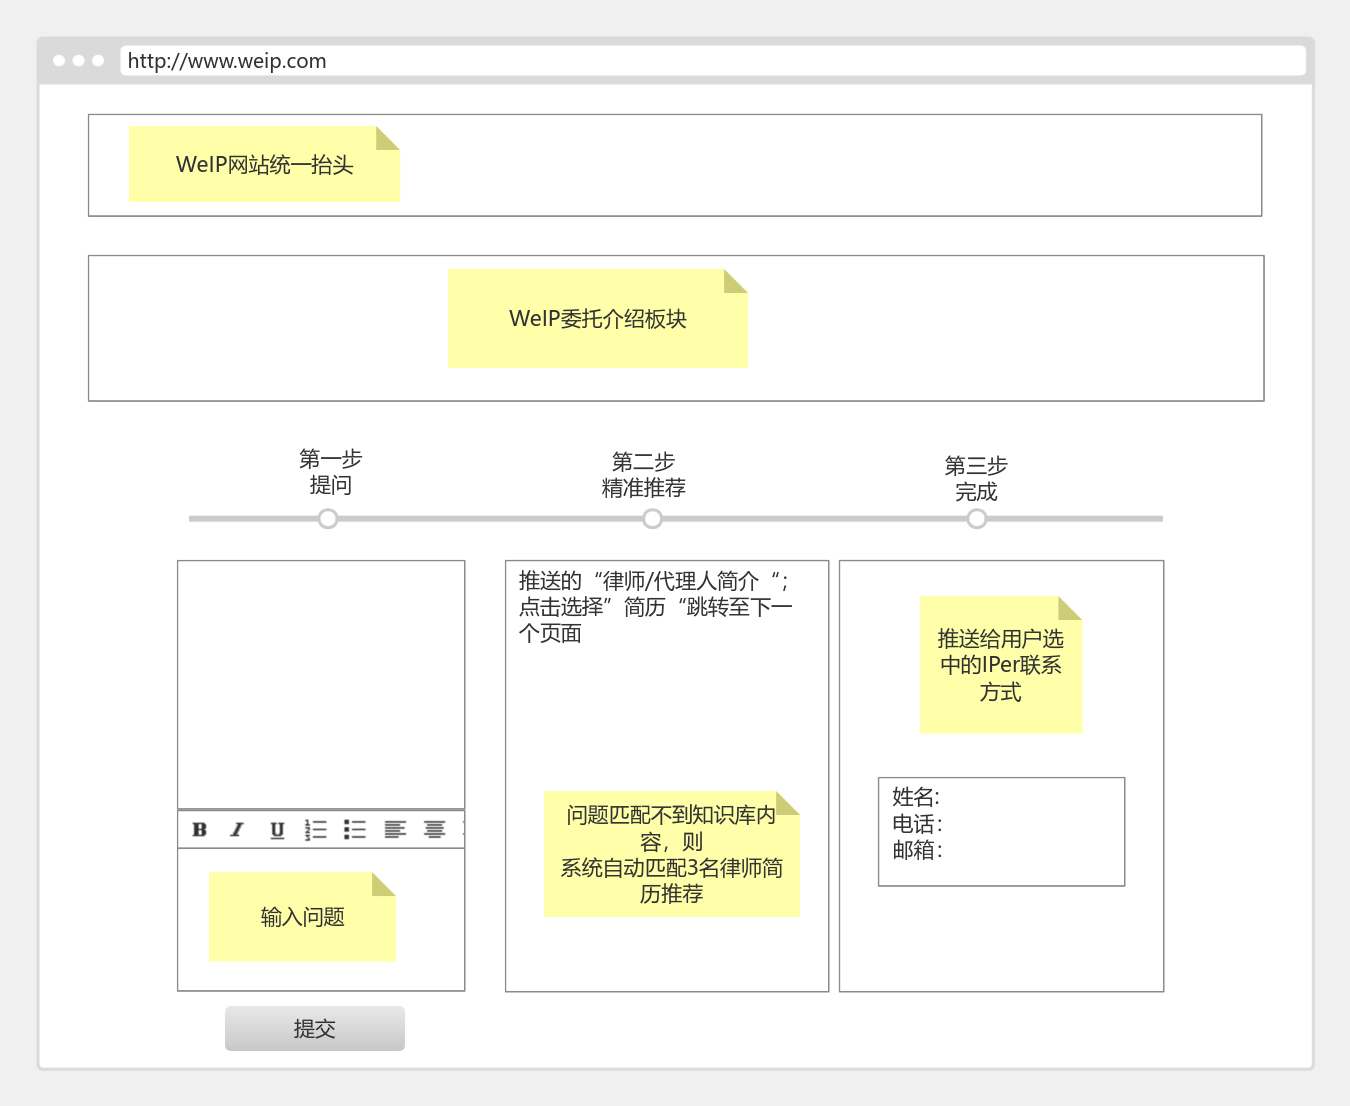Viewport: 1350px width, 1106px height.
Task: Select the bulleted list icon
Action: pos(355,828)
